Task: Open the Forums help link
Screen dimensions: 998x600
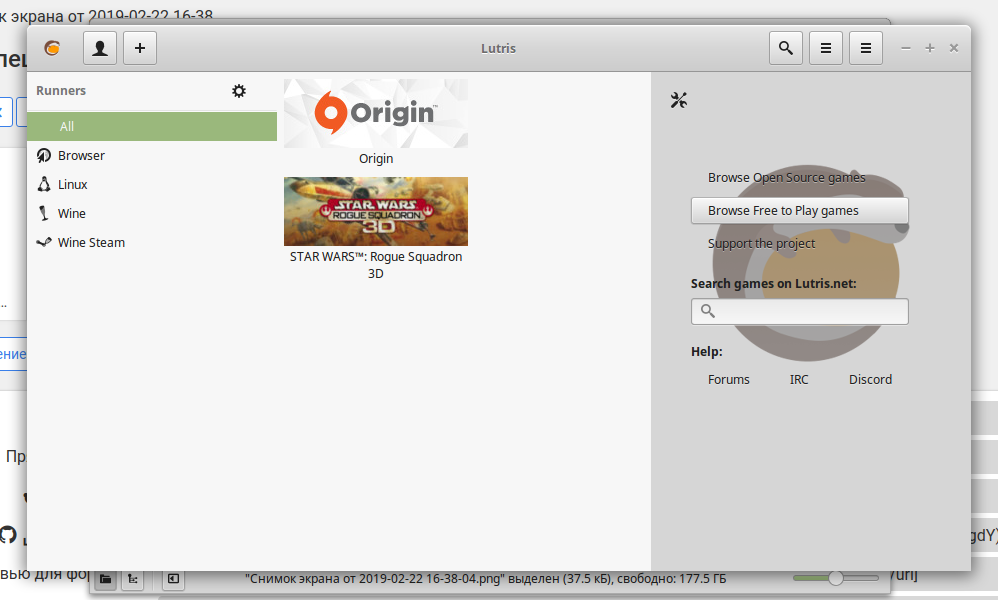Action: coord(729,379)
